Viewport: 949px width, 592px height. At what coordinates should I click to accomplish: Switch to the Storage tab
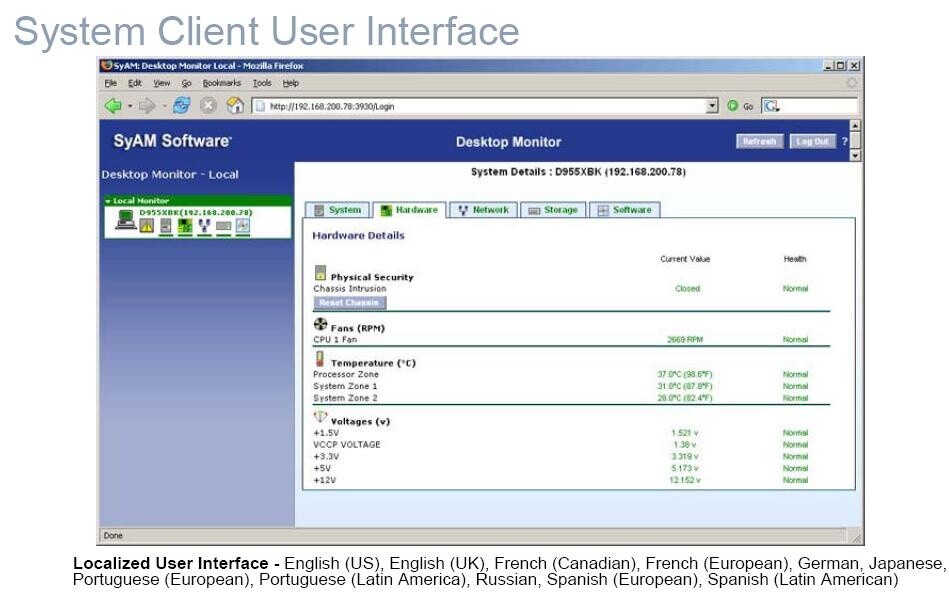pos(553,210)
